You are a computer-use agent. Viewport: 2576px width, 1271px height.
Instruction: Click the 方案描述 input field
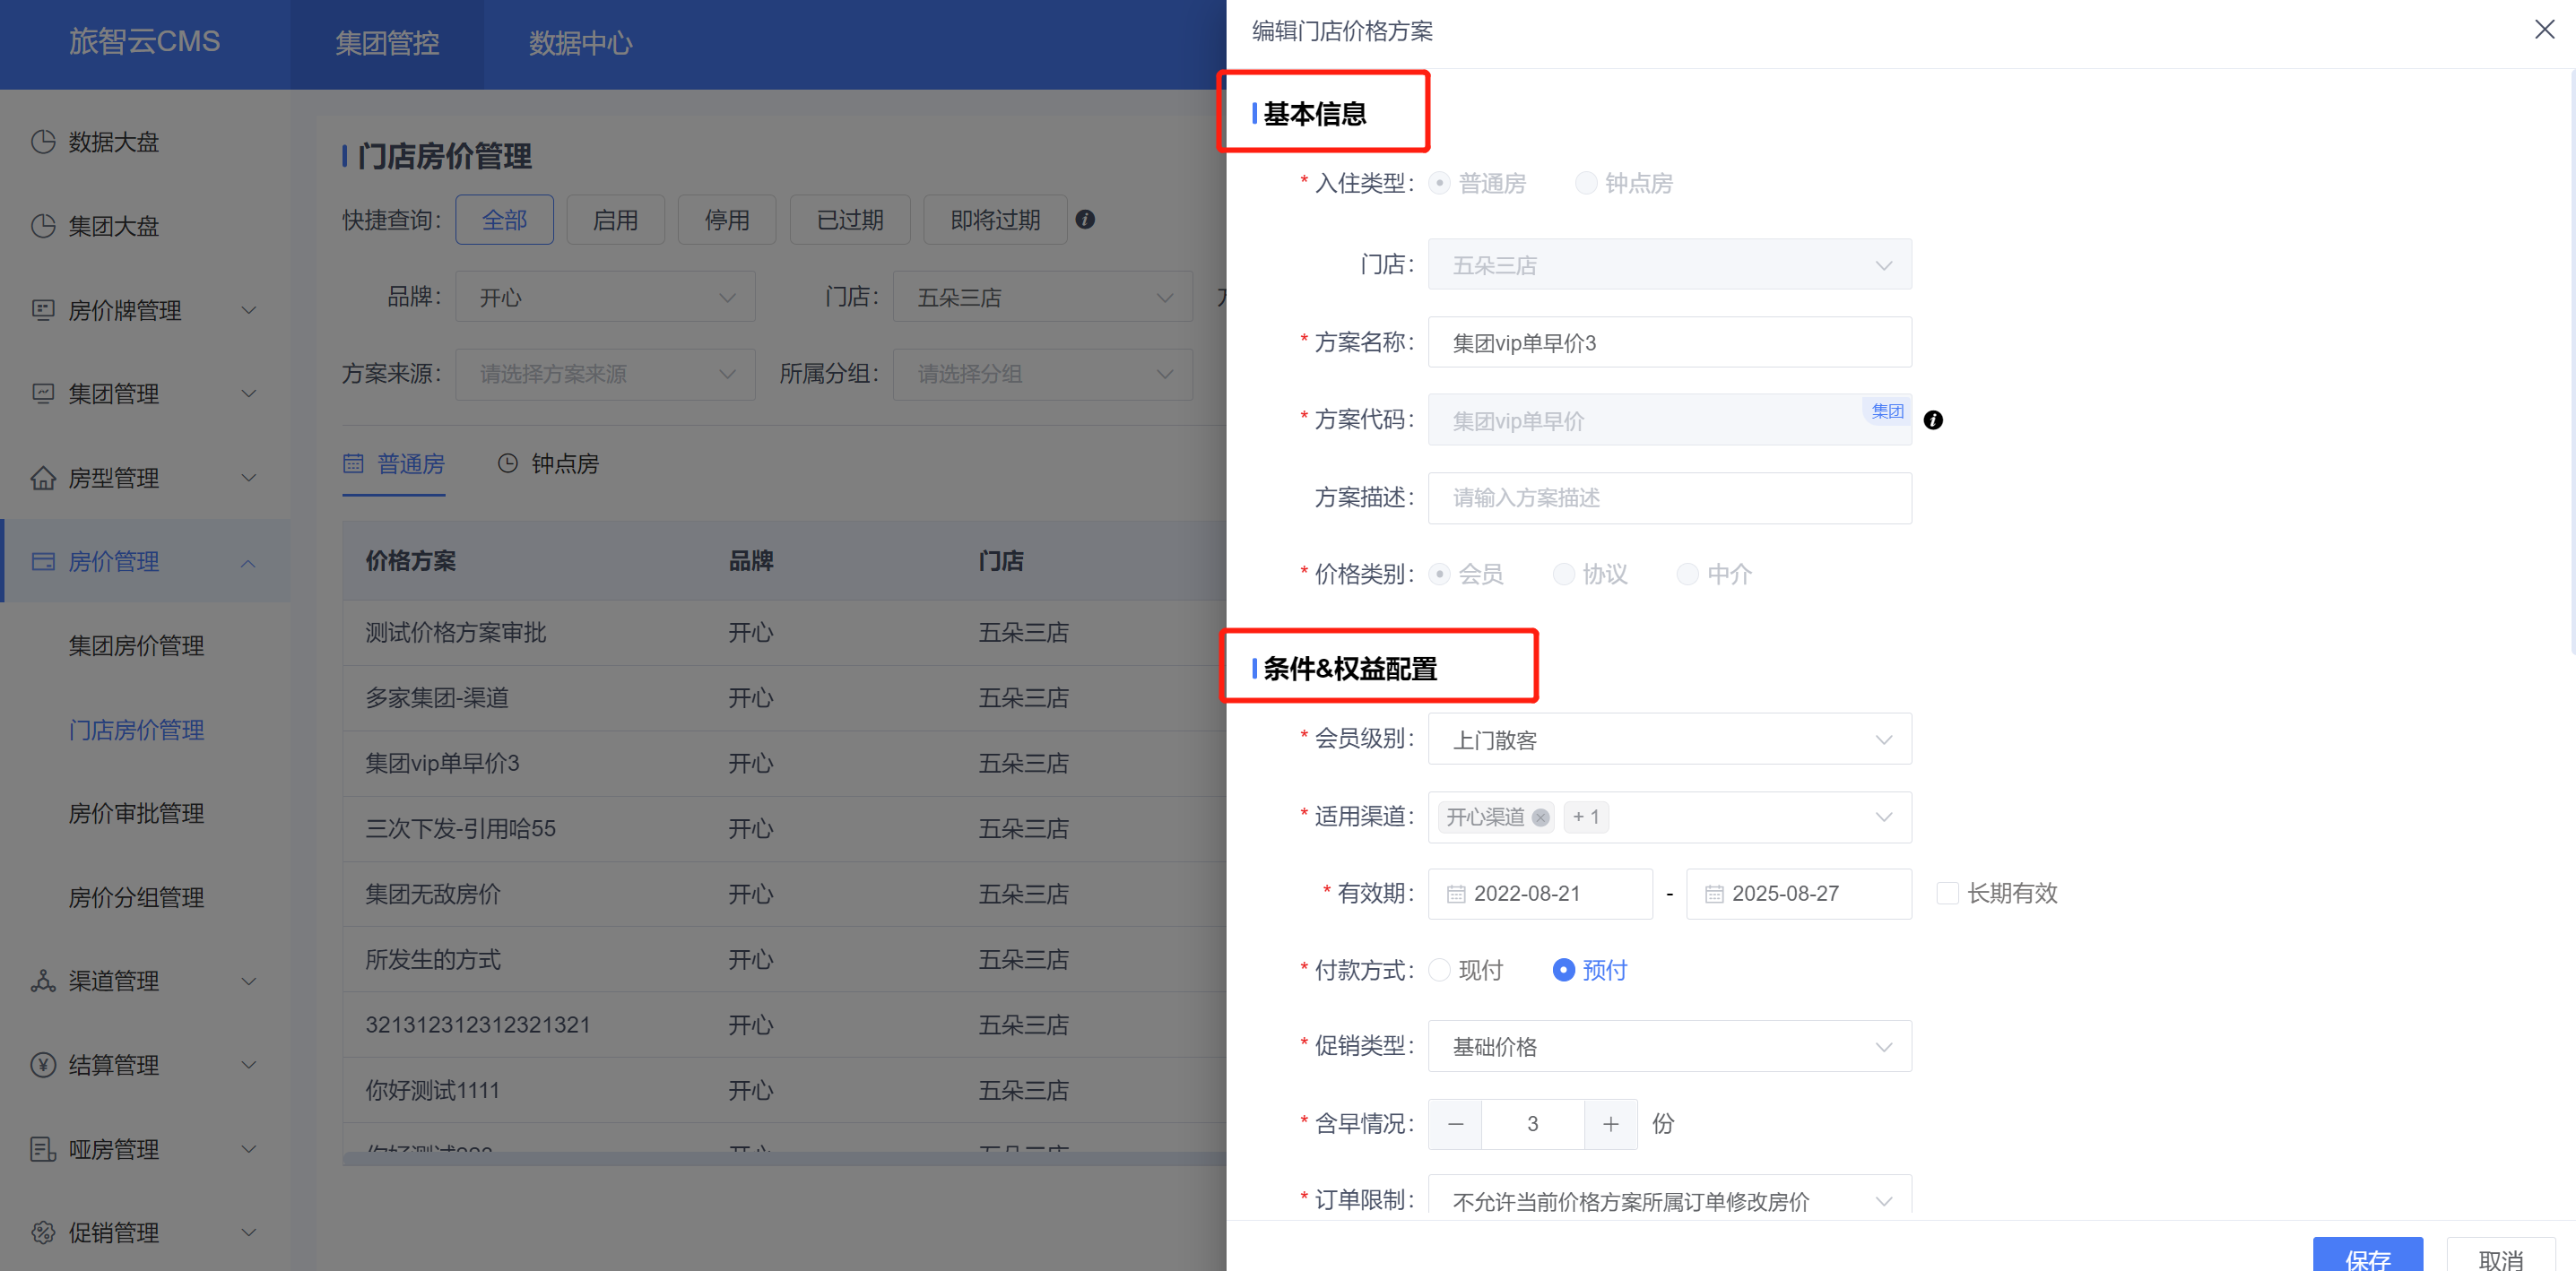tap(1669, 497)
